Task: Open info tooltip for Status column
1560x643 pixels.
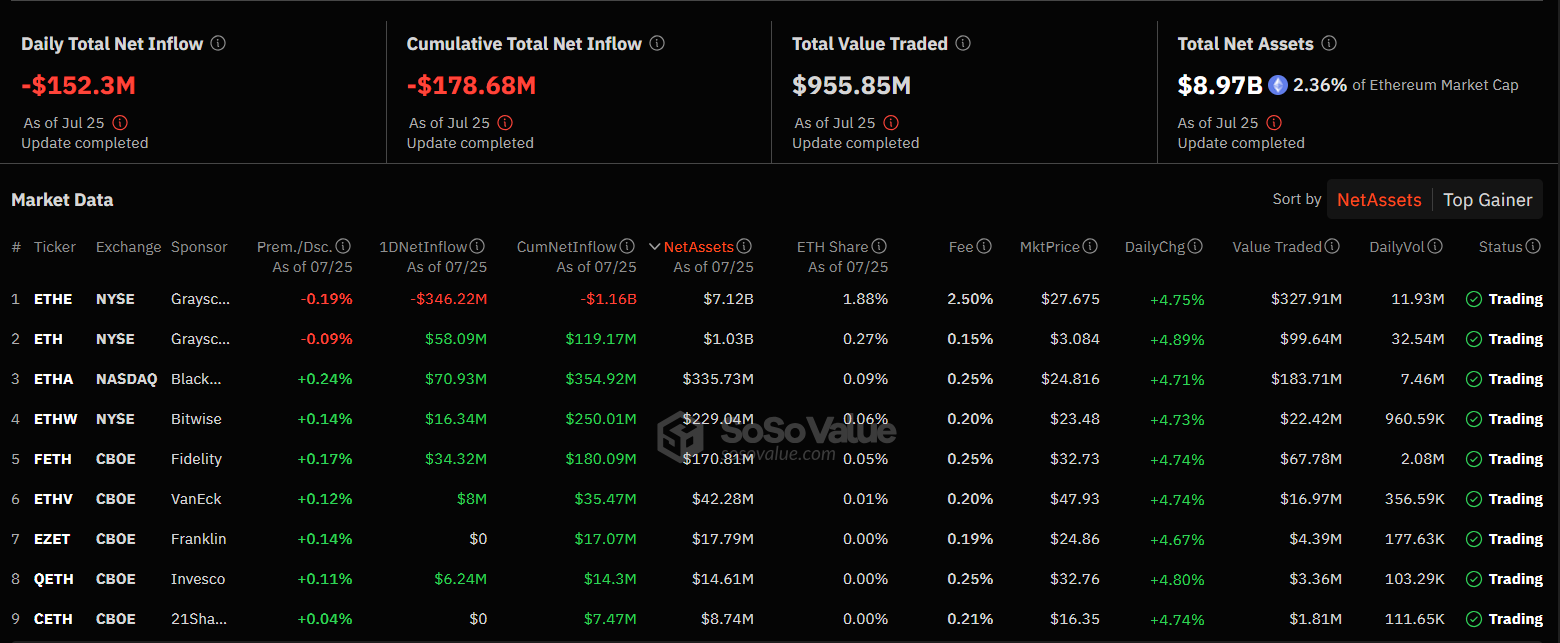Action: [1533, 246]
